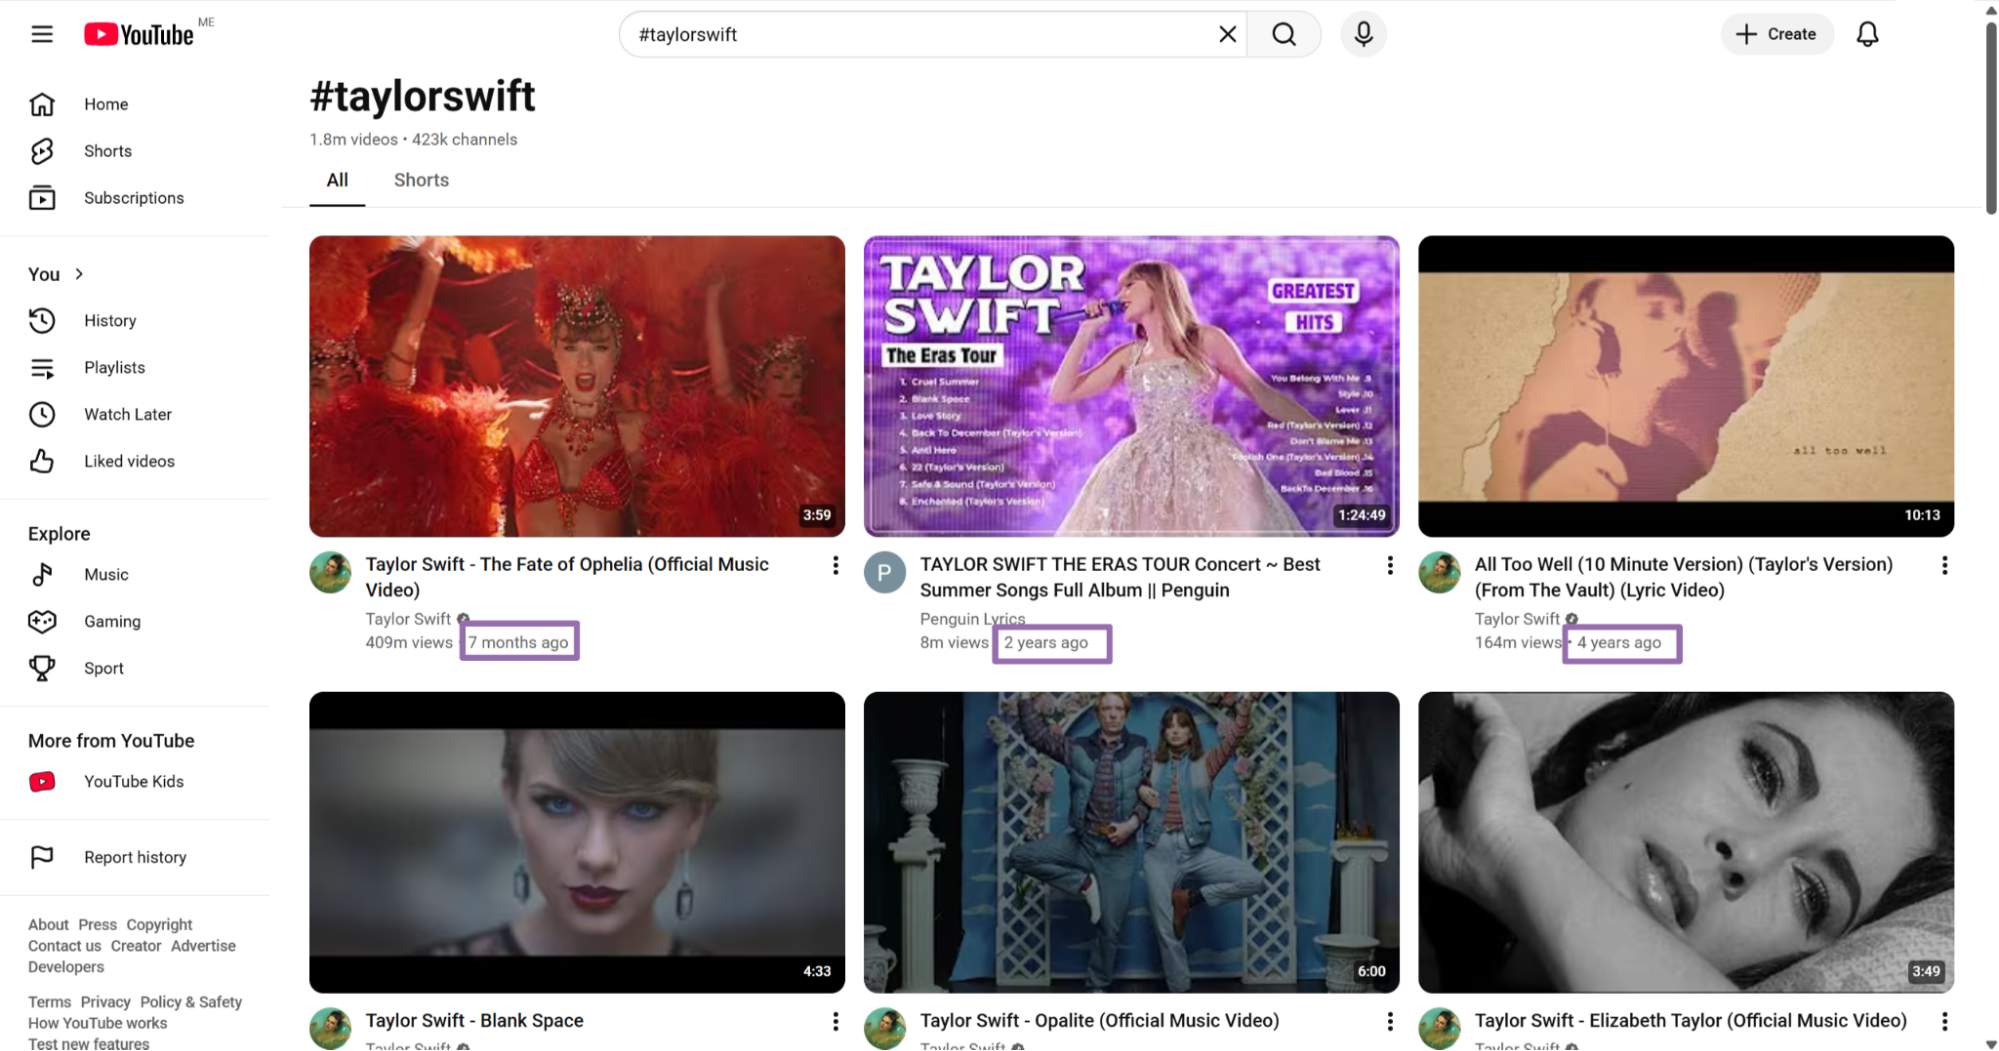Image resolution: width=1999 pixels, height=1051 pixels.
Task: Open the Contact us footer link
Action: point(64,946)
